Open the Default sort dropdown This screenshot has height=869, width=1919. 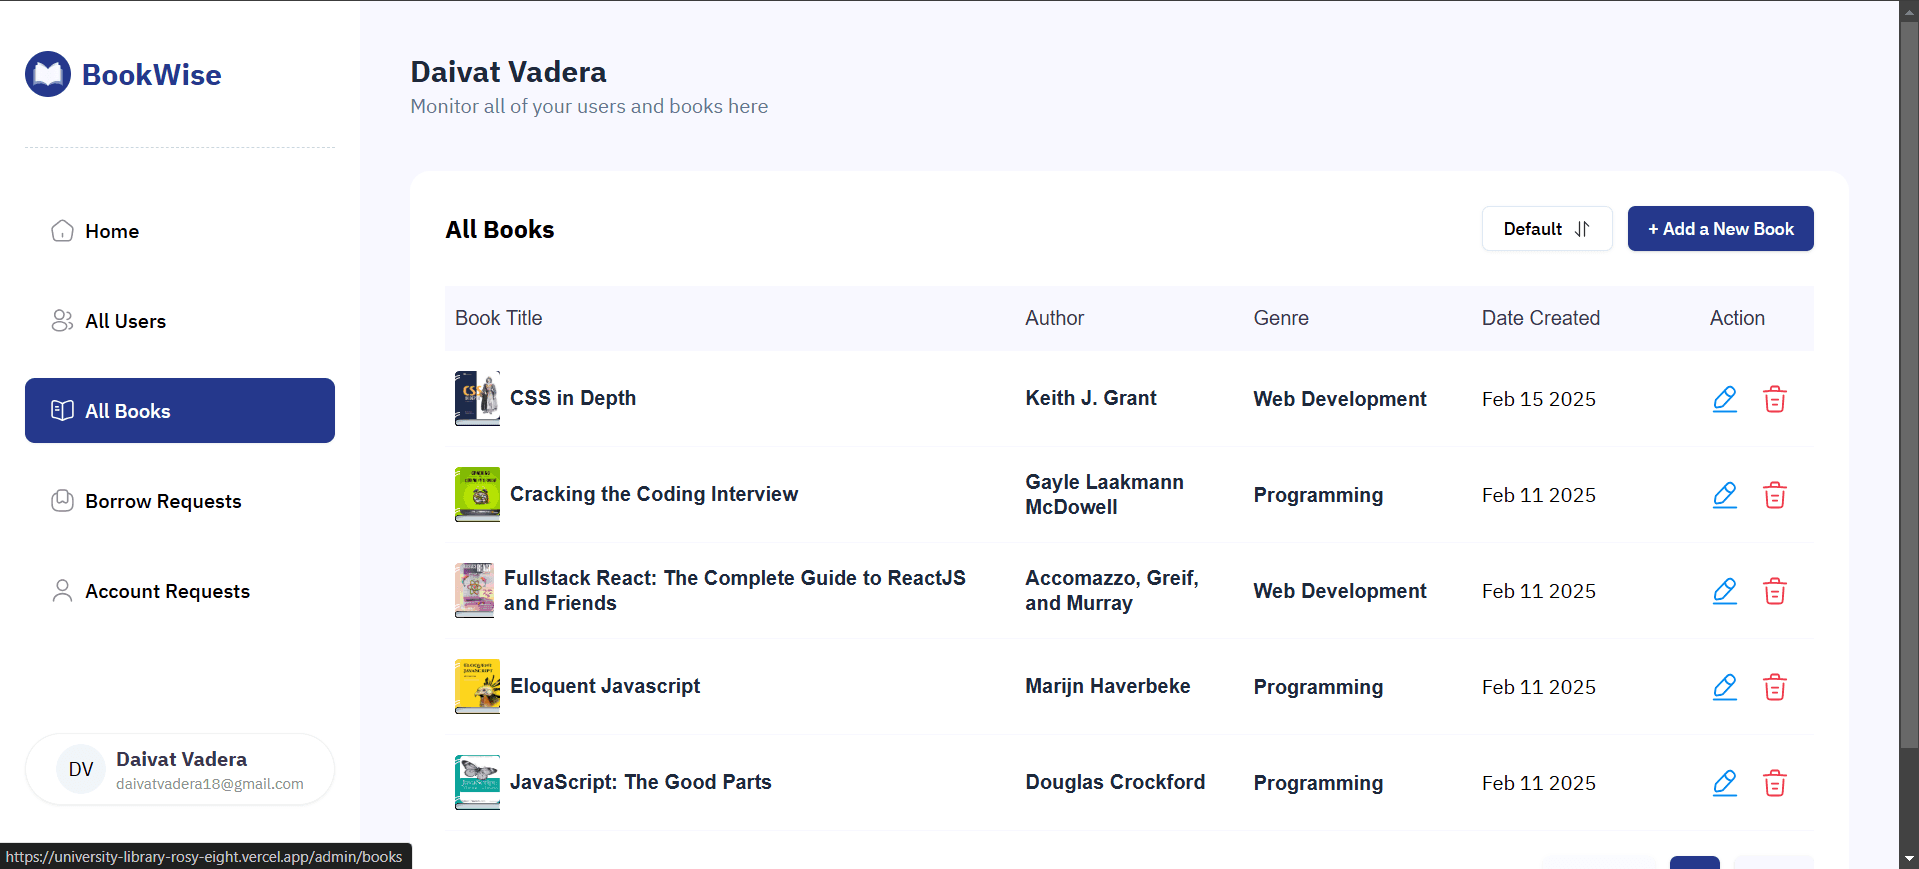(1546, 229)
